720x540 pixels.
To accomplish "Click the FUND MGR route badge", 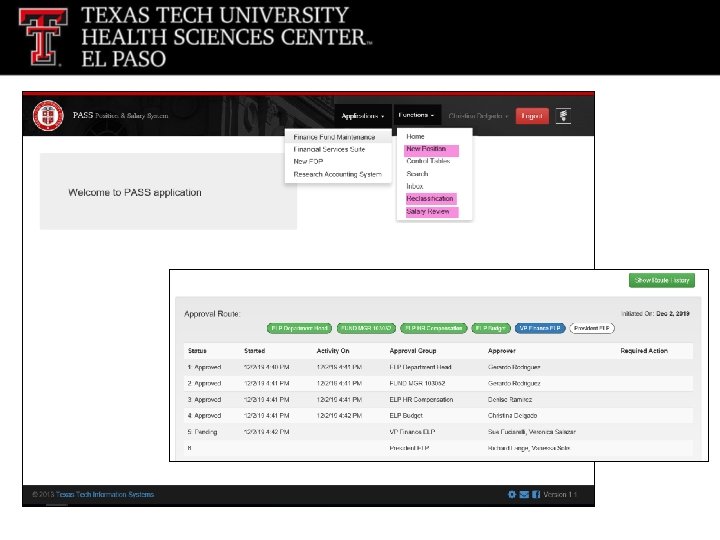I will (366, 328).
